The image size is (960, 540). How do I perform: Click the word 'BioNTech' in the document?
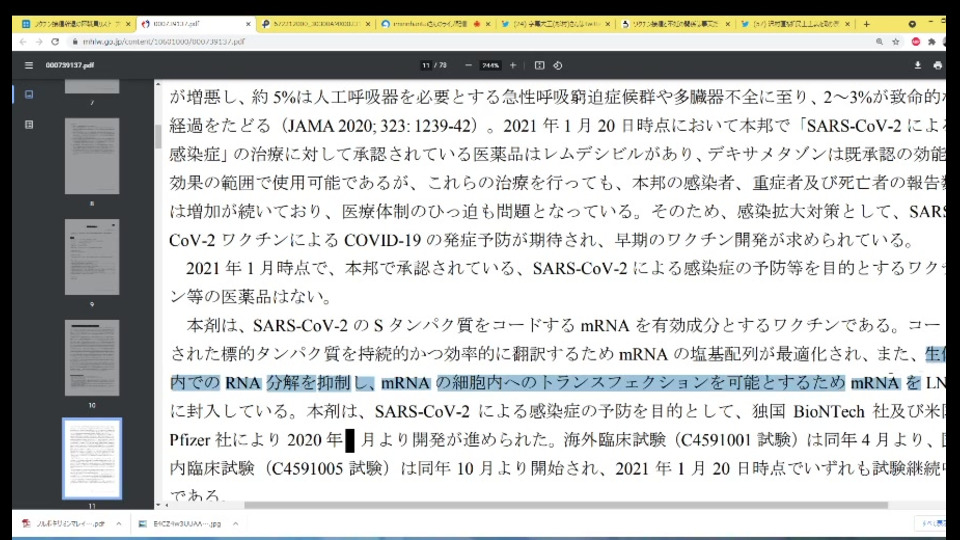828,411
